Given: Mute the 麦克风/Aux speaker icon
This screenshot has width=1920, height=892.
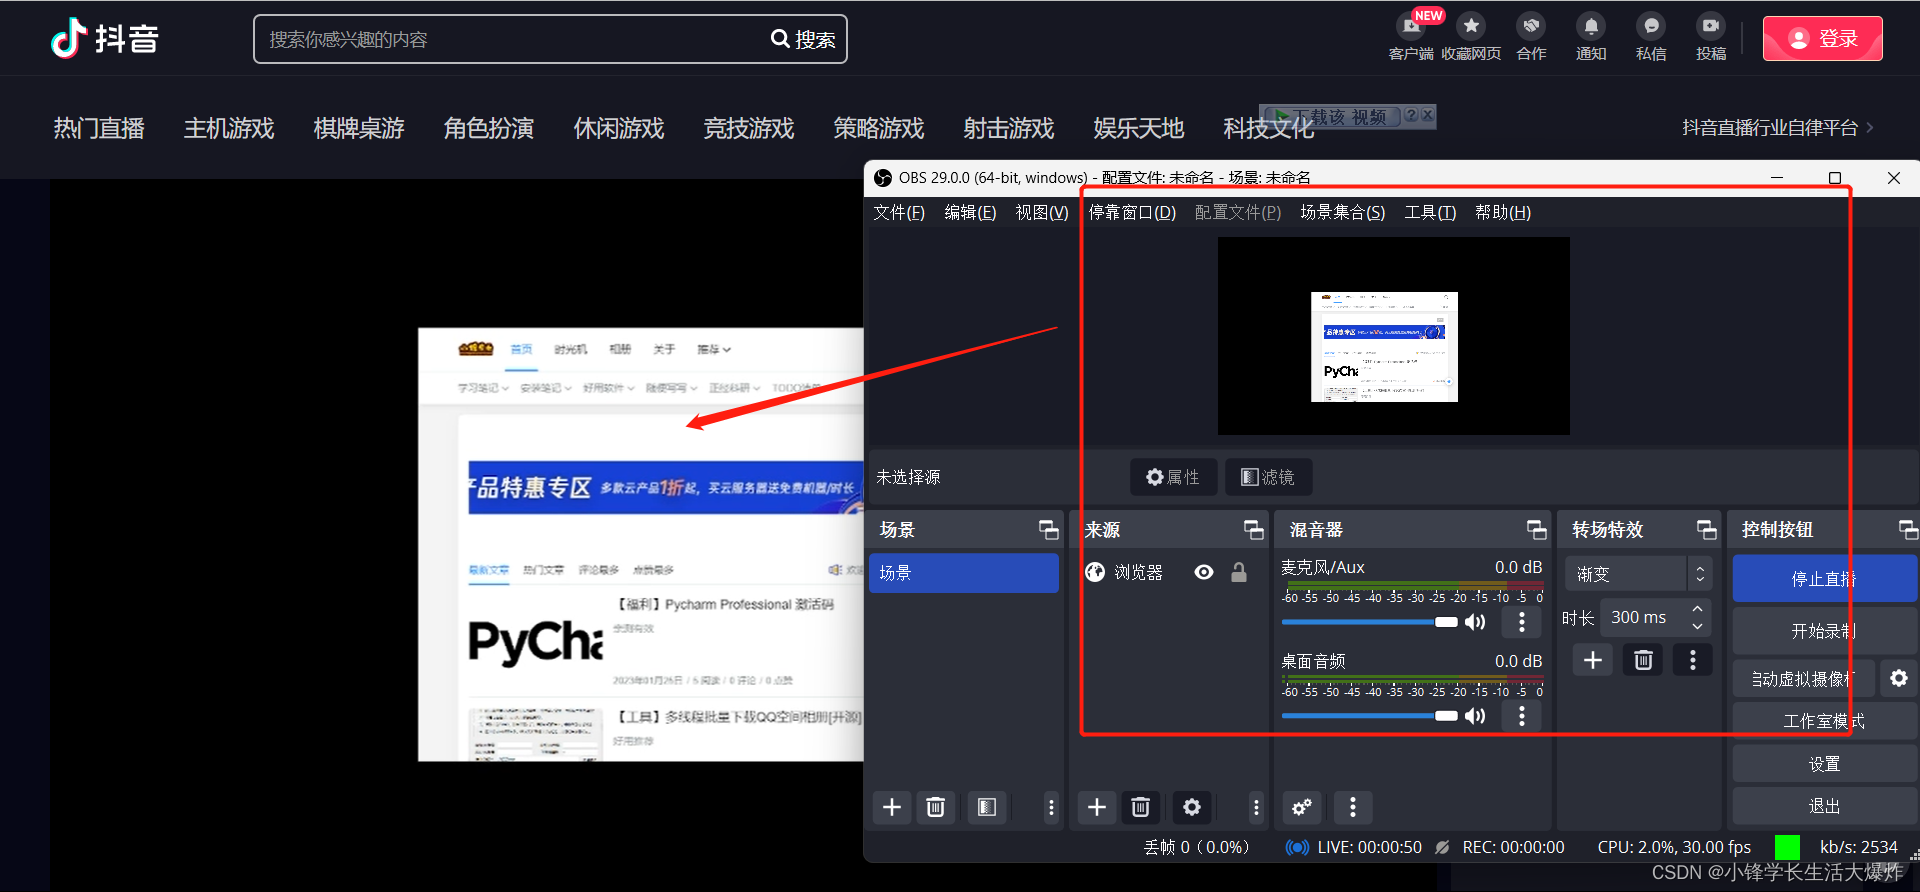Looking at the screenshot, I should click(x=1475, y=622).
